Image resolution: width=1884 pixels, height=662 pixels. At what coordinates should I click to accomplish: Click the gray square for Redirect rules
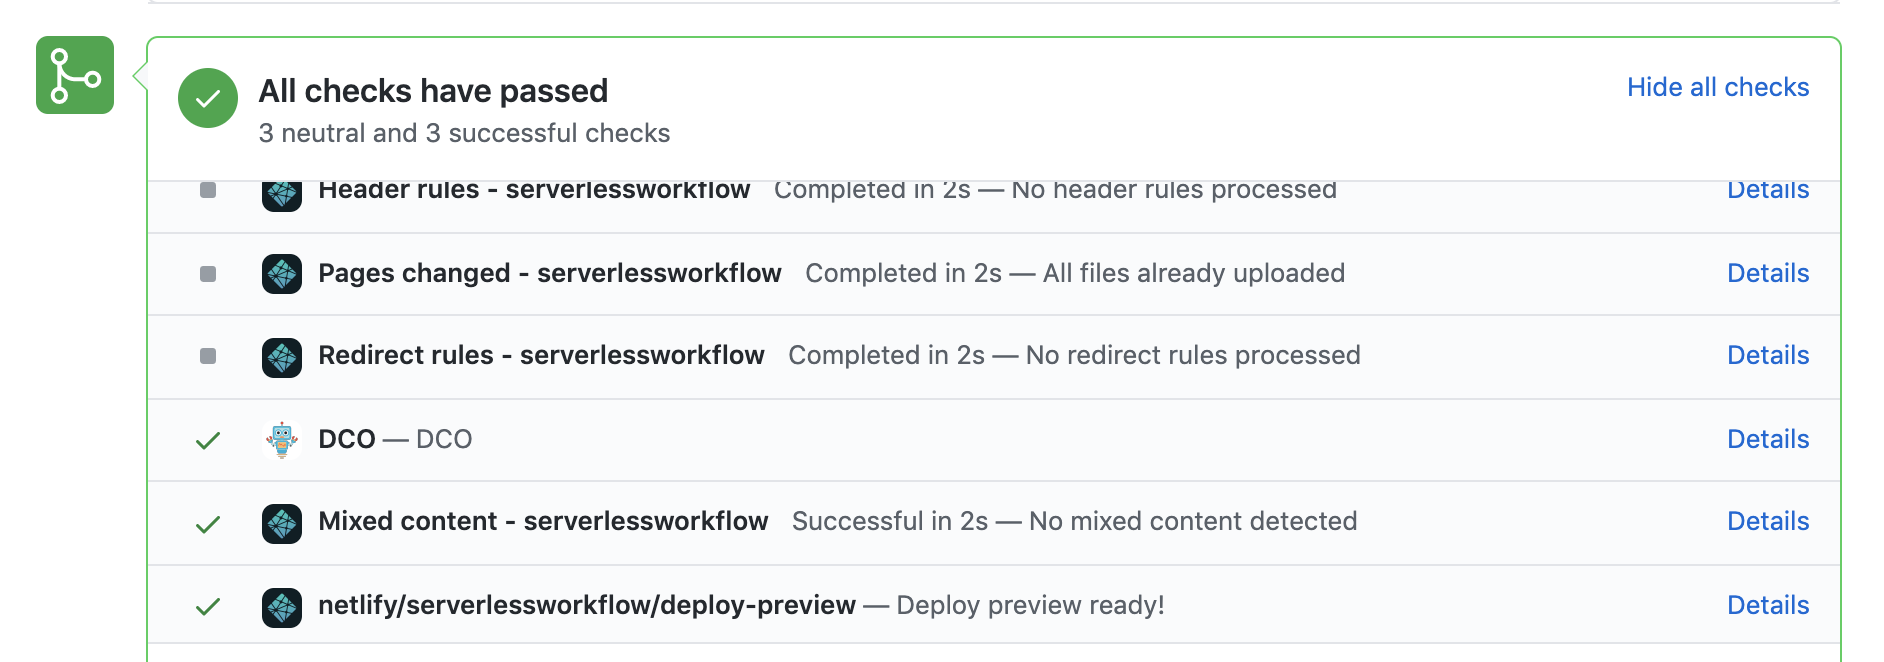click(207, 356)
